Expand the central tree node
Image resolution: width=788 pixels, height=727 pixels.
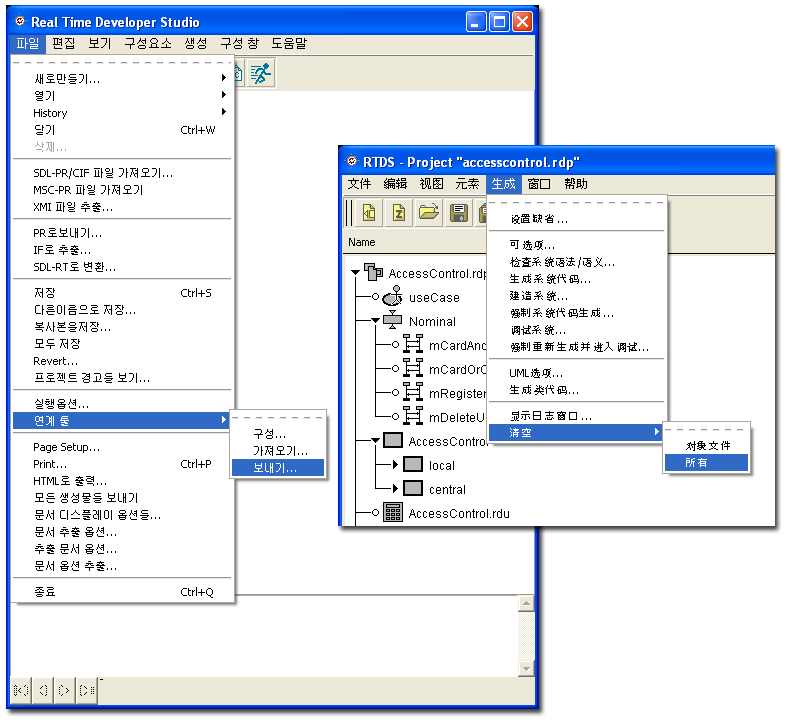point(393,489)
